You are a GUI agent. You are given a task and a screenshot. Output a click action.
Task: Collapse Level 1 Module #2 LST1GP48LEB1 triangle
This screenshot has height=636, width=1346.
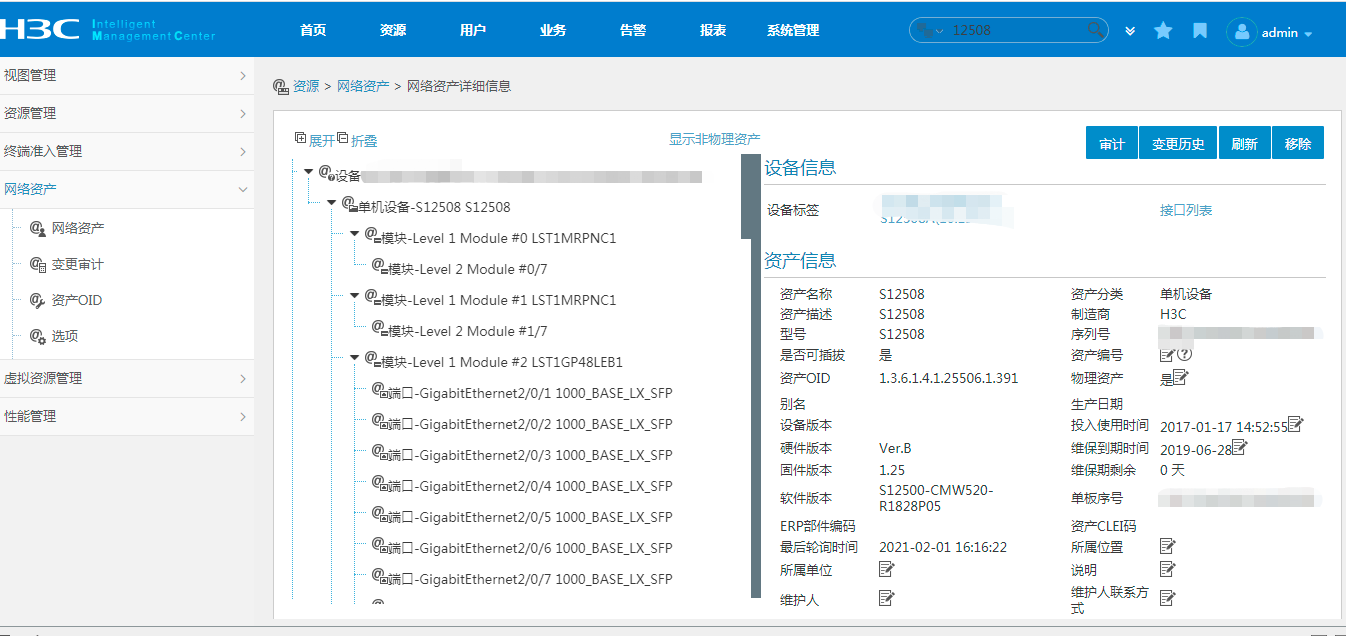point(355,358)
